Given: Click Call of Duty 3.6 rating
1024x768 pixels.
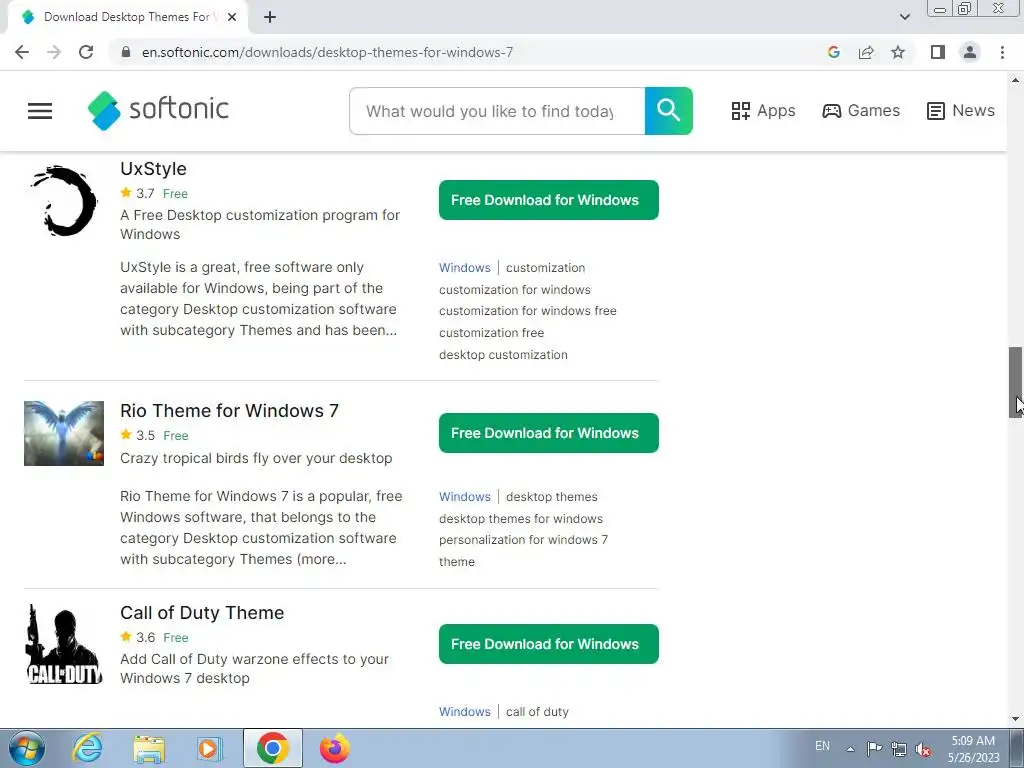Looking at the screenshot, I should (137, 637).
